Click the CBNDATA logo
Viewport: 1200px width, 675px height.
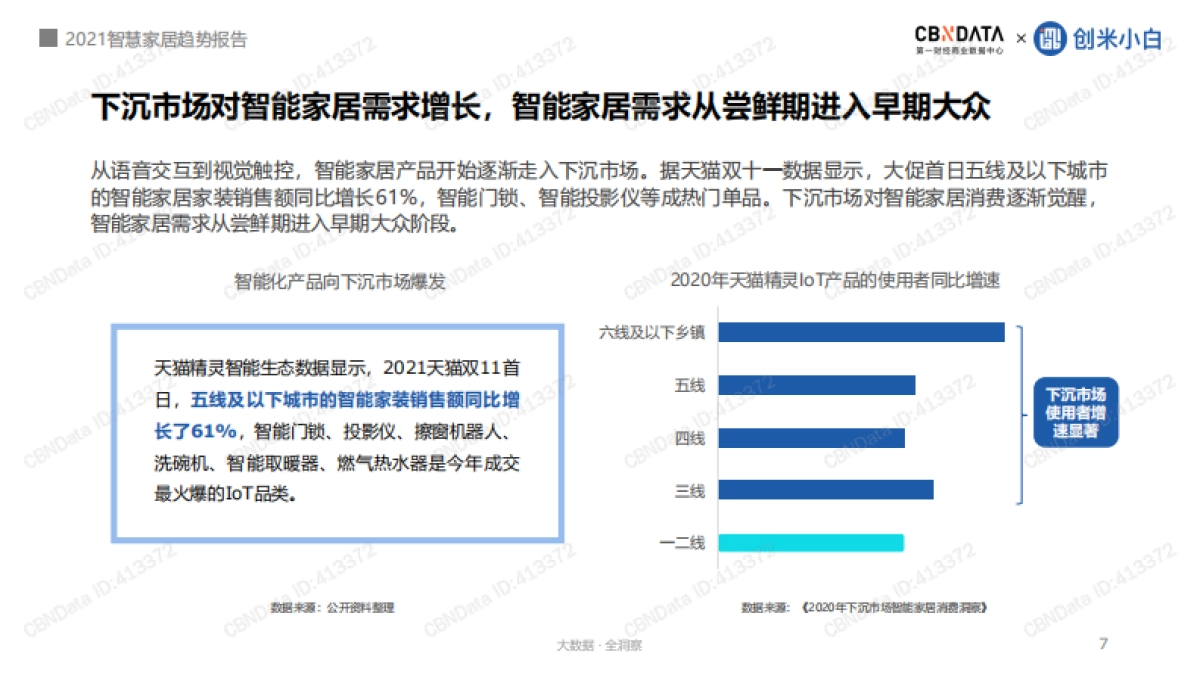(x=957, y=33)
